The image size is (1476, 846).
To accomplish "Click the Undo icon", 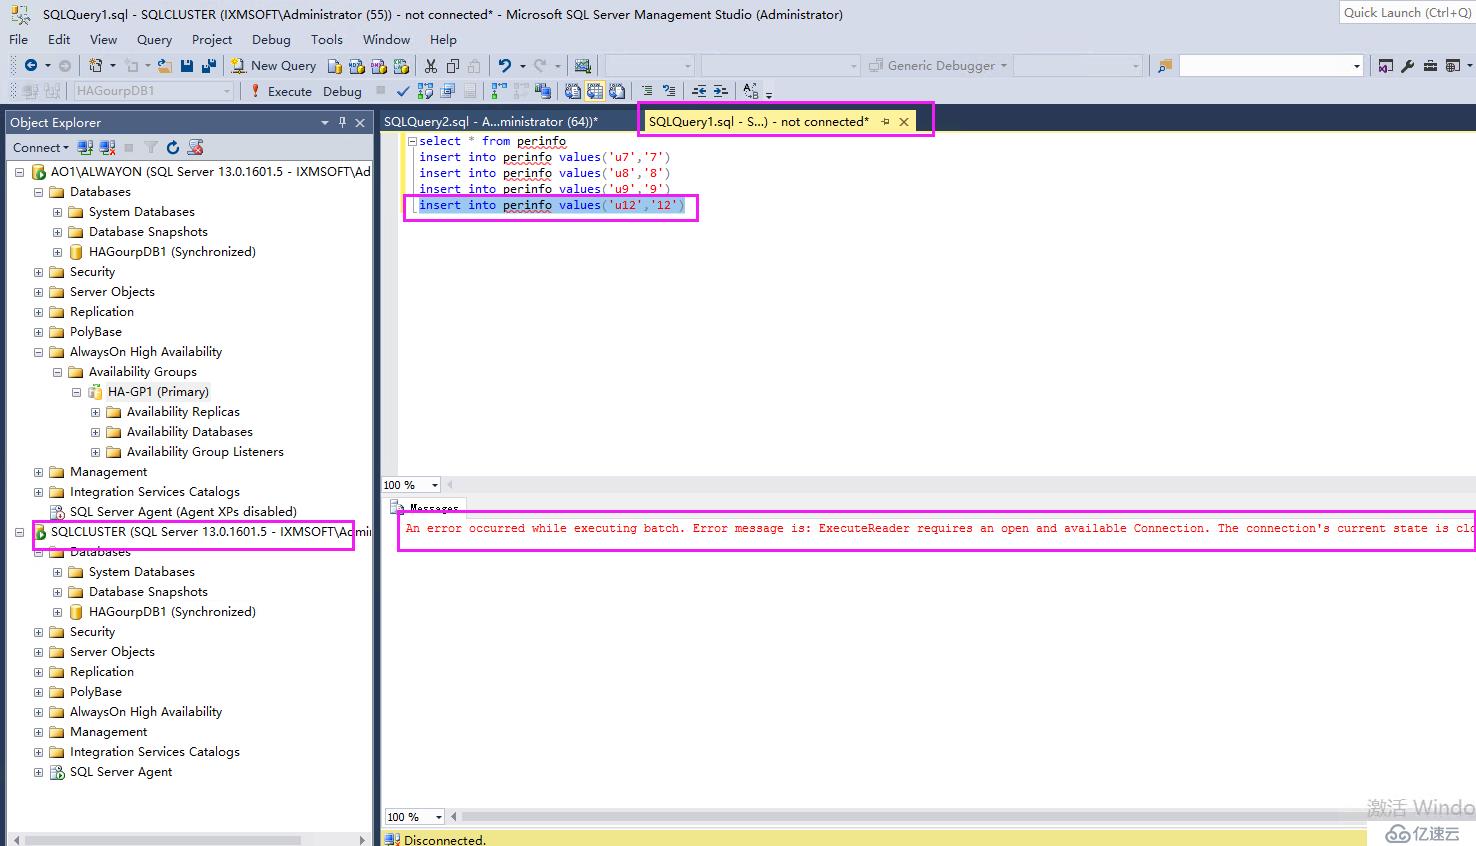I will [505, 66].
